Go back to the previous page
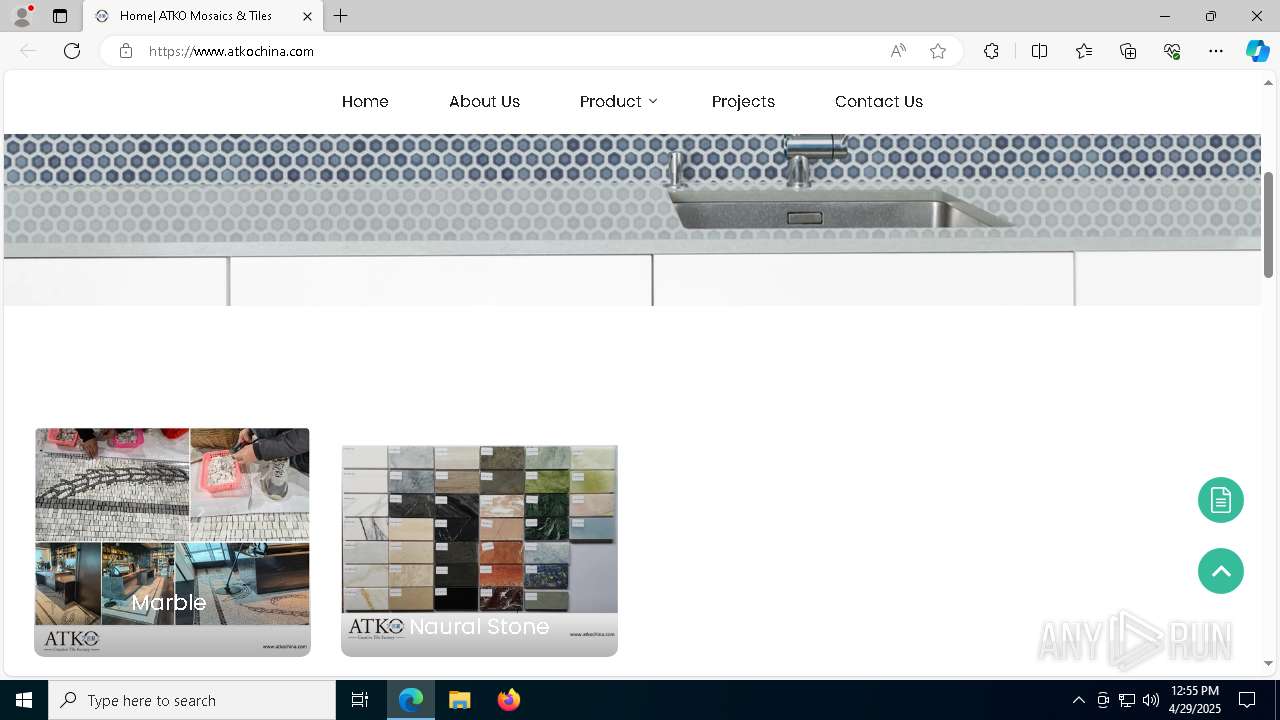The image size is (1280, 720). tap(28, 51)
